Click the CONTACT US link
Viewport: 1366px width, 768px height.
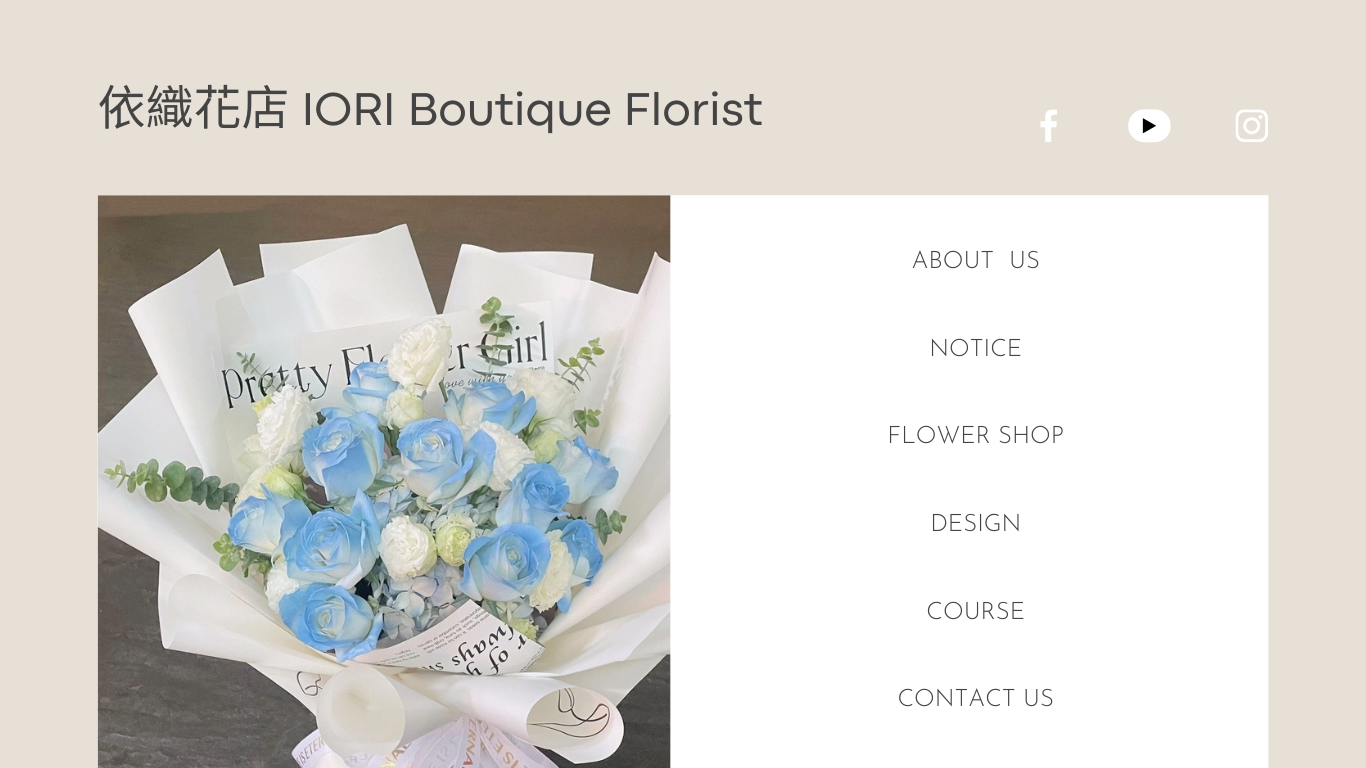(x=976, y=699)
